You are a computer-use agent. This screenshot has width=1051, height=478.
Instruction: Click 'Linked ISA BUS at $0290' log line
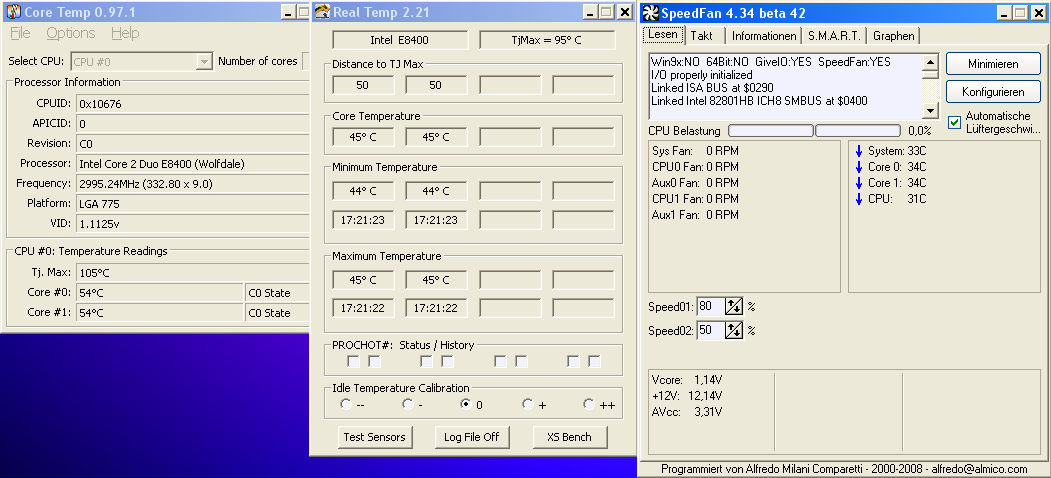coord(713,88)
